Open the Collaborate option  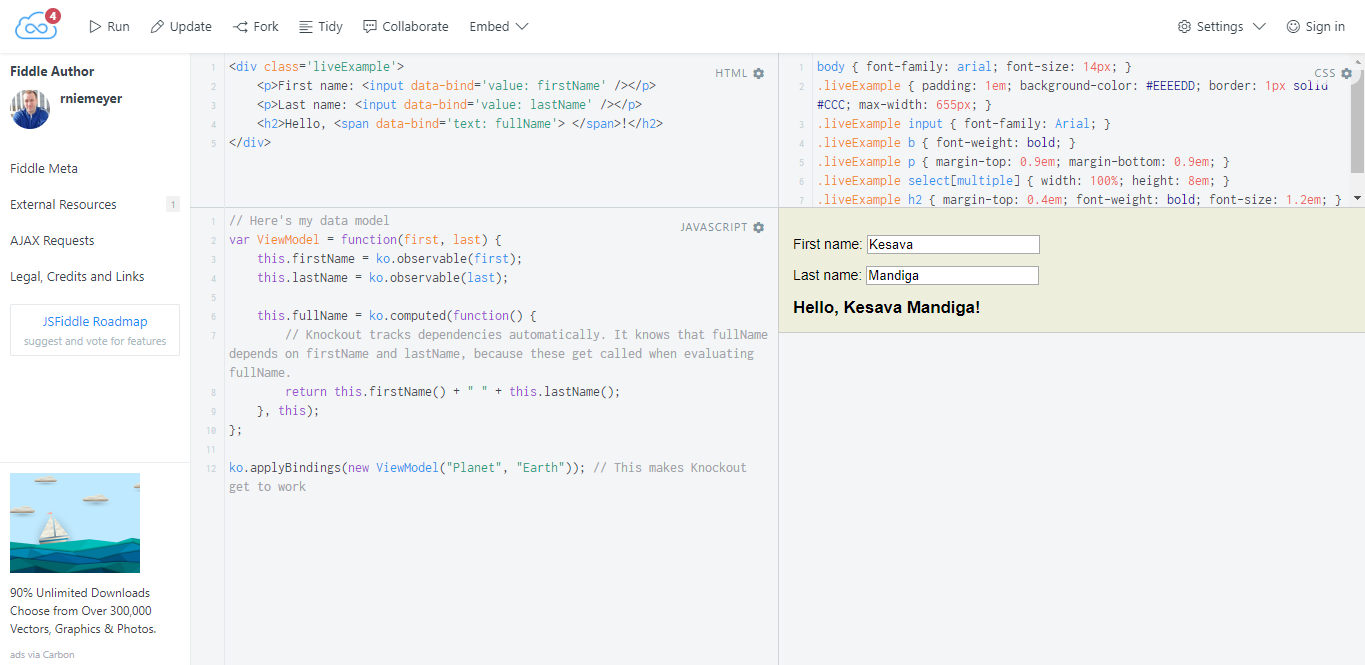[405, 26]
